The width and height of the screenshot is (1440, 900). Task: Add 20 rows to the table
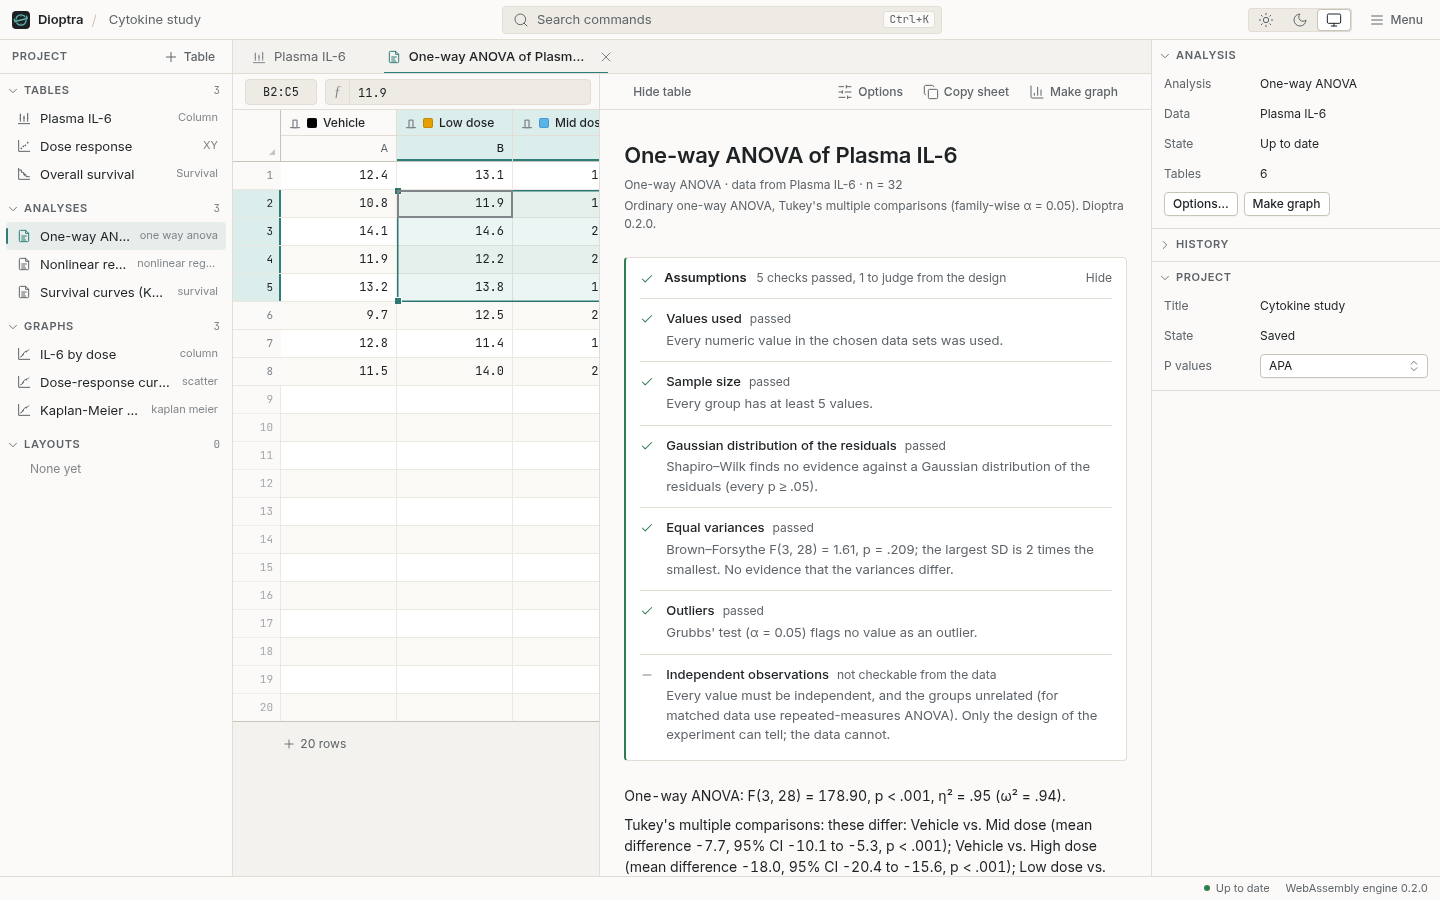click(315, 744)
